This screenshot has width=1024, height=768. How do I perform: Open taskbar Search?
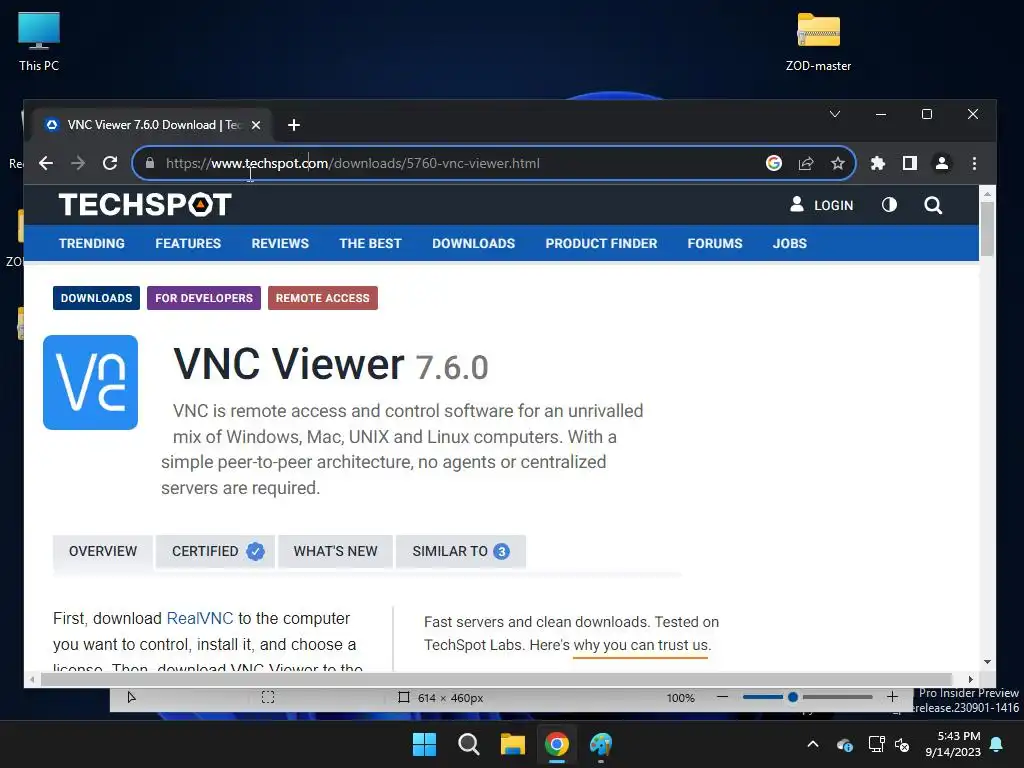(x=468, y=744)
